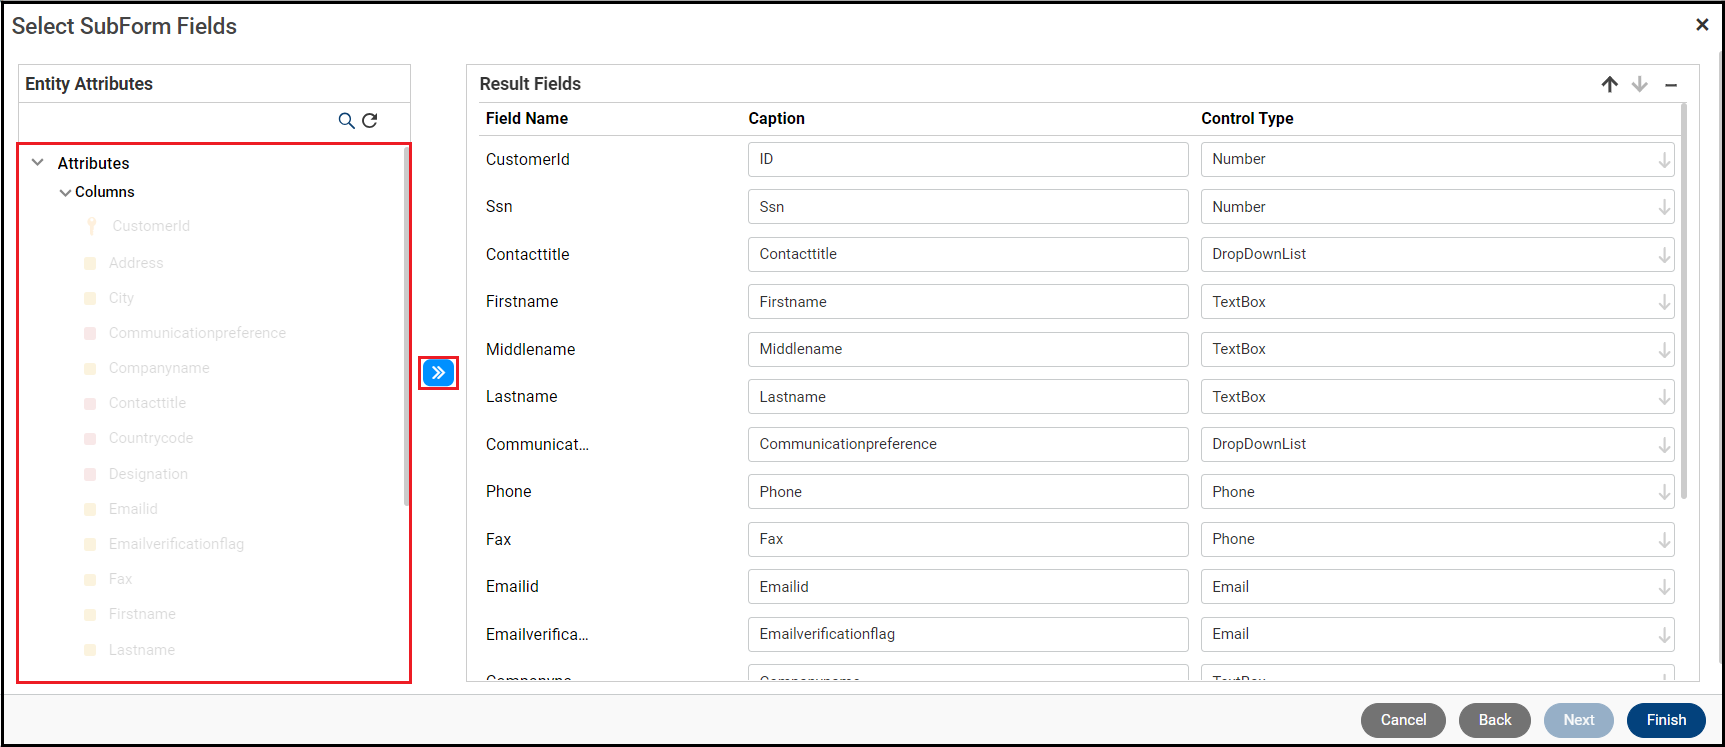Open Control Type dropdown for Contacttitle
The image size is (1725, 747).
(x=1664, y=255)
